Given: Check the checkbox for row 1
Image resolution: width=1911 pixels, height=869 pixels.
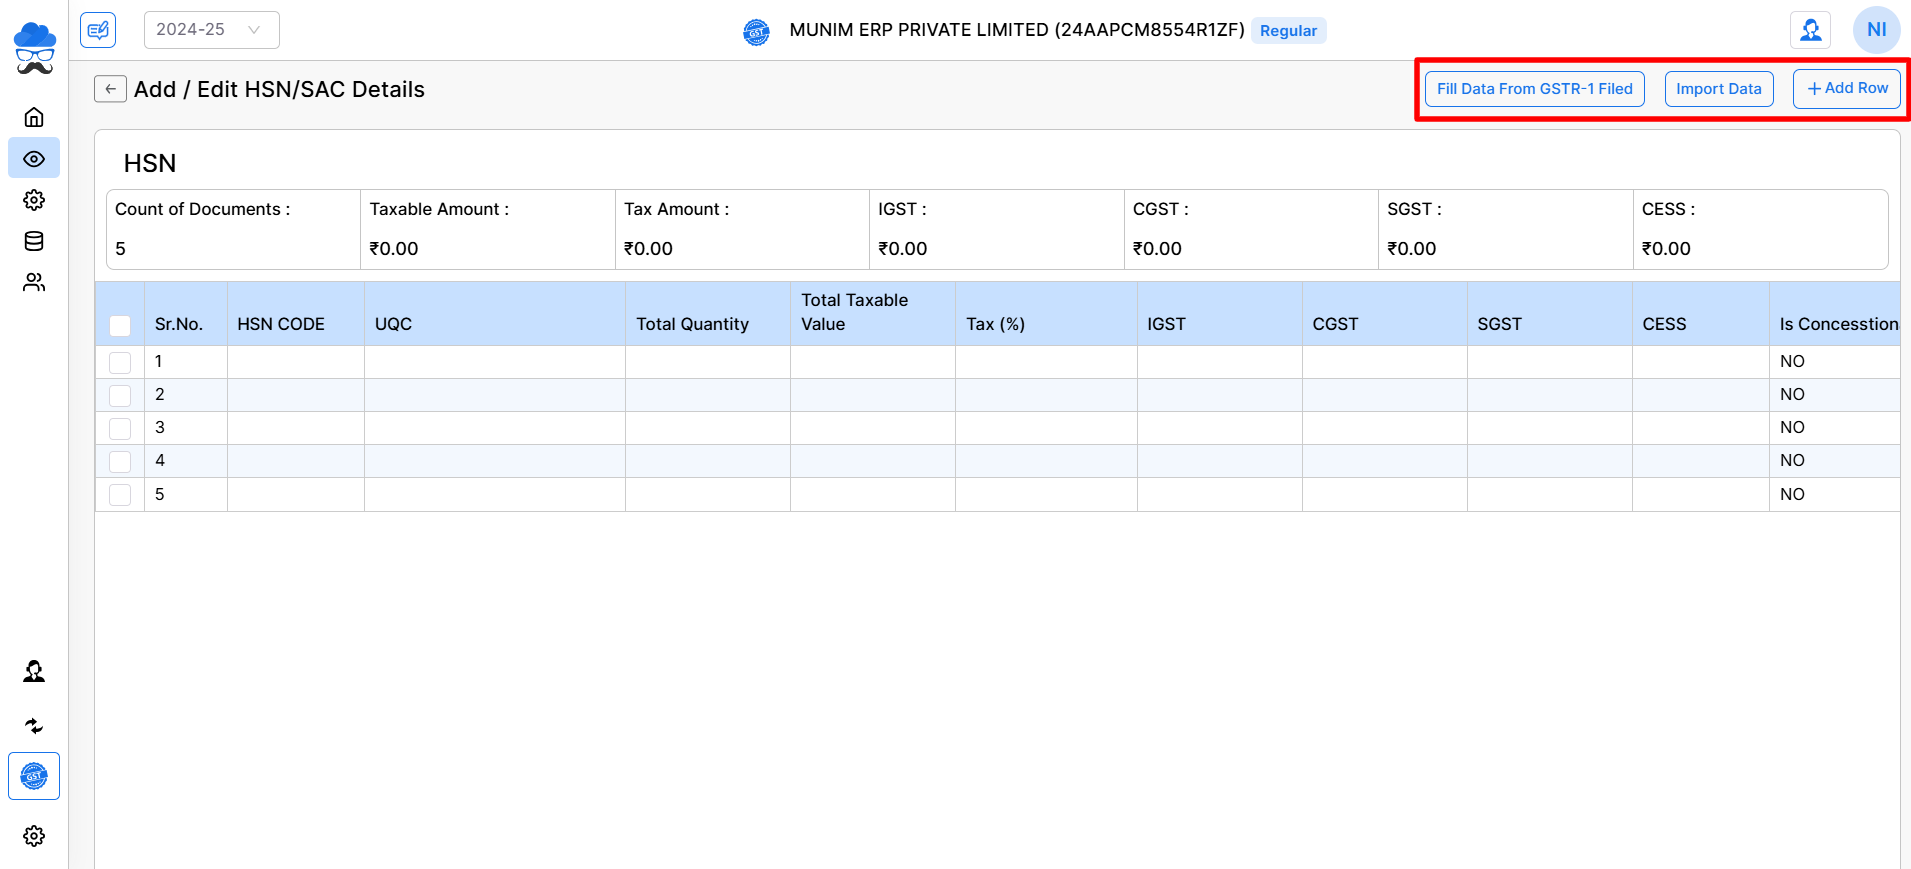Looking at the screenshot, I should [120, 362].
